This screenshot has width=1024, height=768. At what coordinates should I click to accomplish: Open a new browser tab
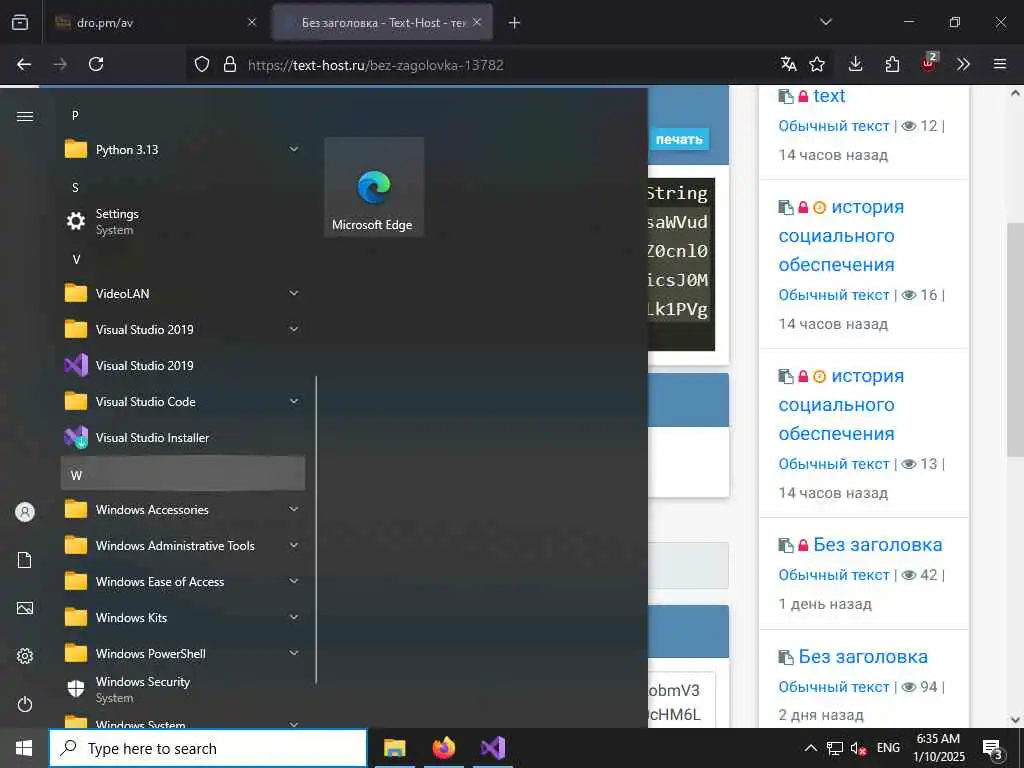(x=515, y=23)
